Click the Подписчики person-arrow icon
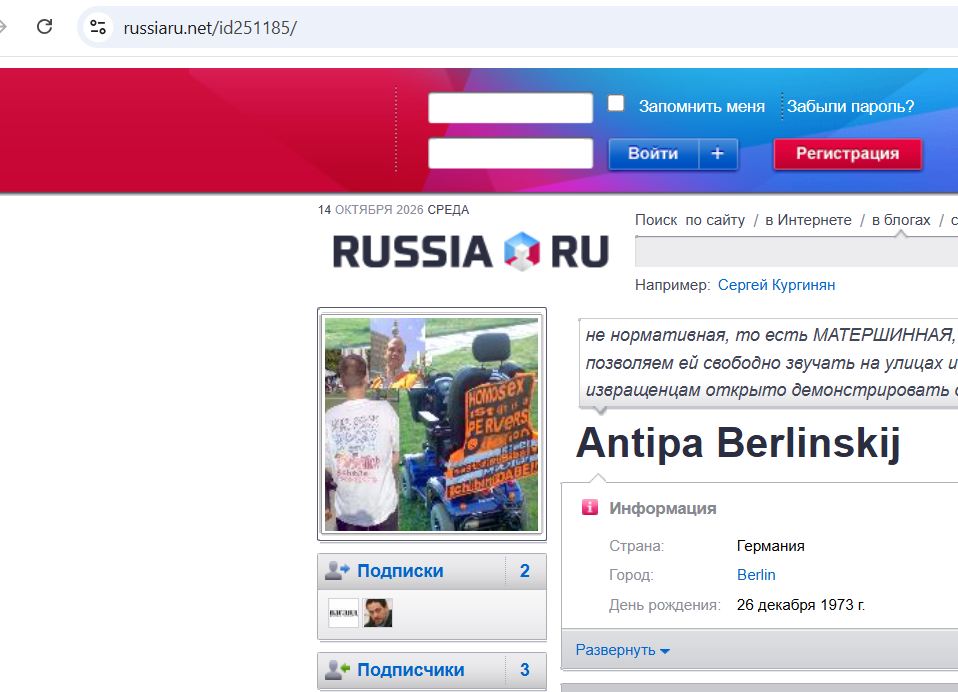958x692 pixels. [x=337, y=670]
